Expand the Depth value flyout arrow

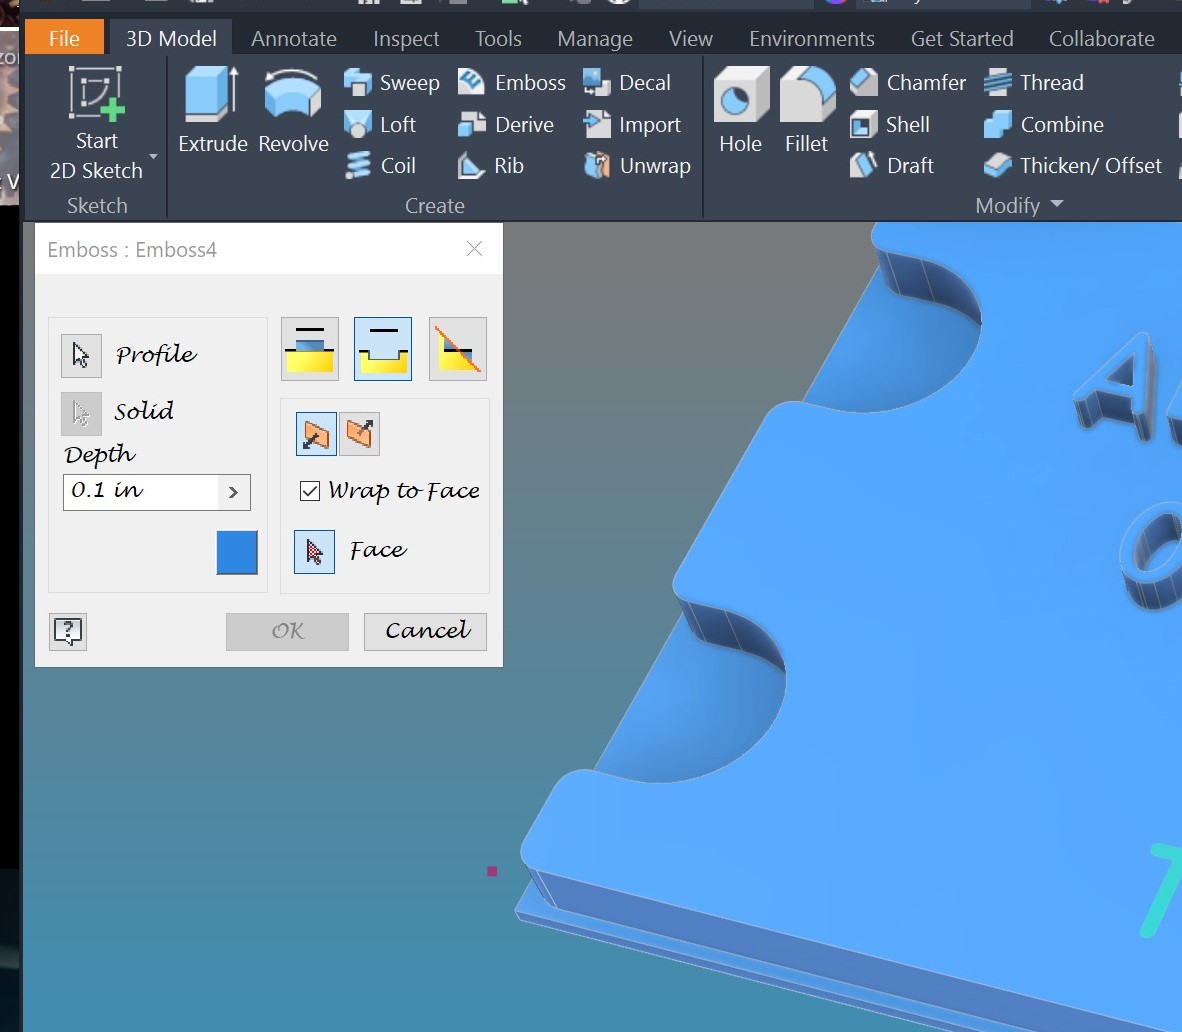[x=234, y=492]
